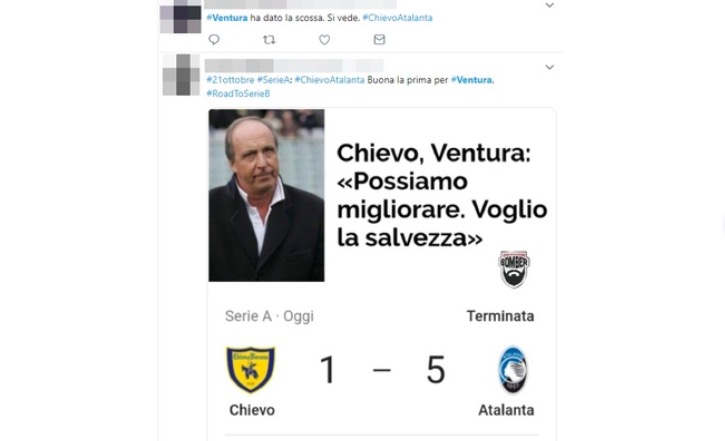
Task: Send first tweet via envelope message icon
Action: coord(379,39)
